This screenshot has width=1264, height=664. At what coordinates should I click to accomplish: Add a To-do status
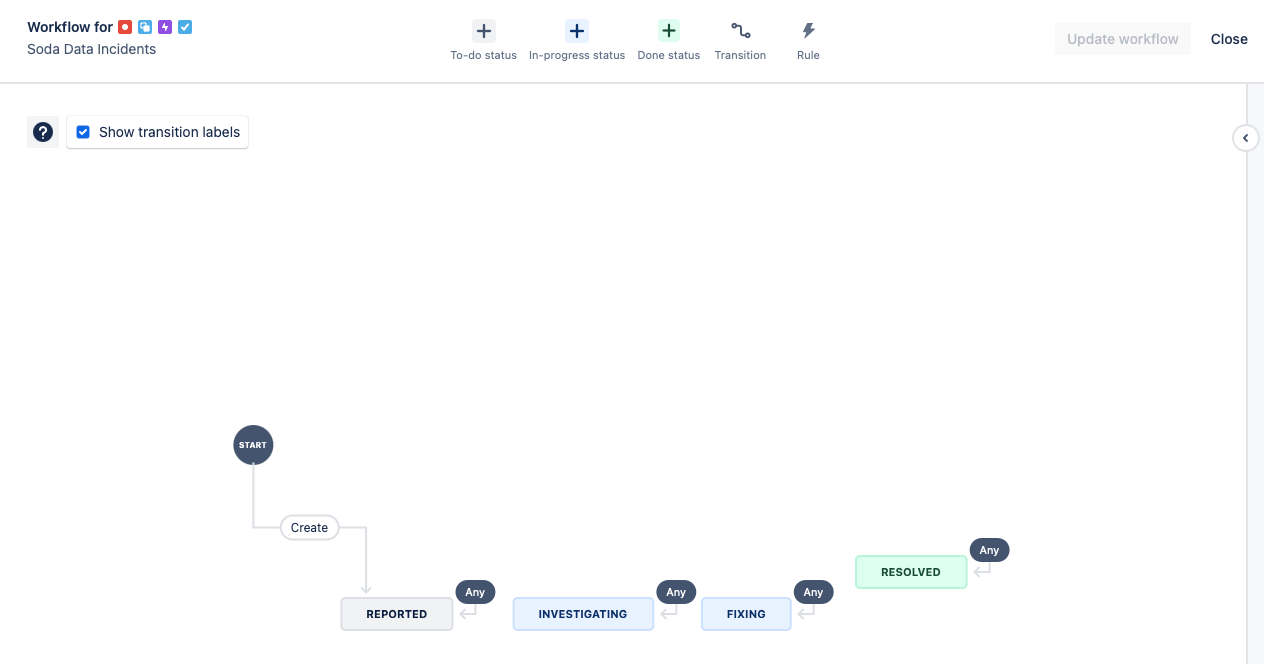484,31
